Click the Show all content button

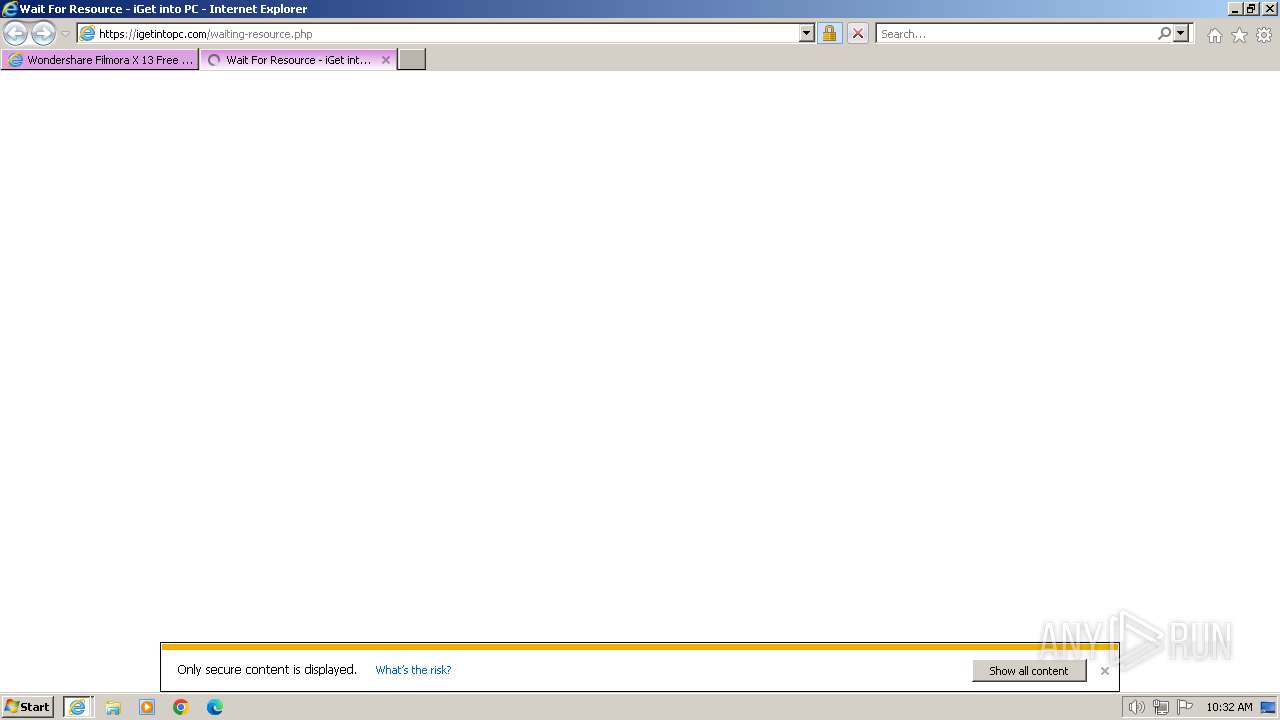pyautogui.click(x=1029, y=671)
